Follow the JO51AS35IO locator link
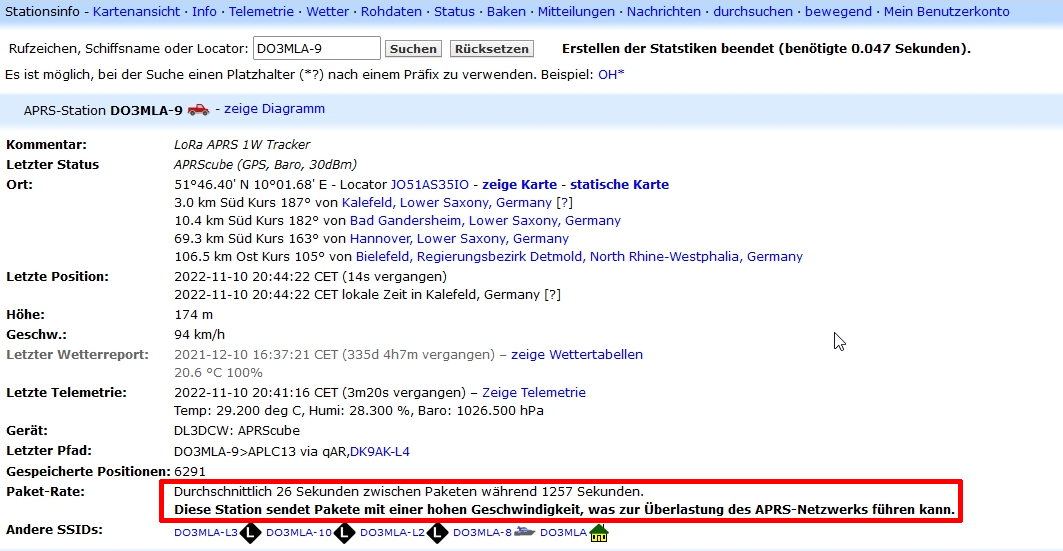The image size is (1063, 551). 429,185
